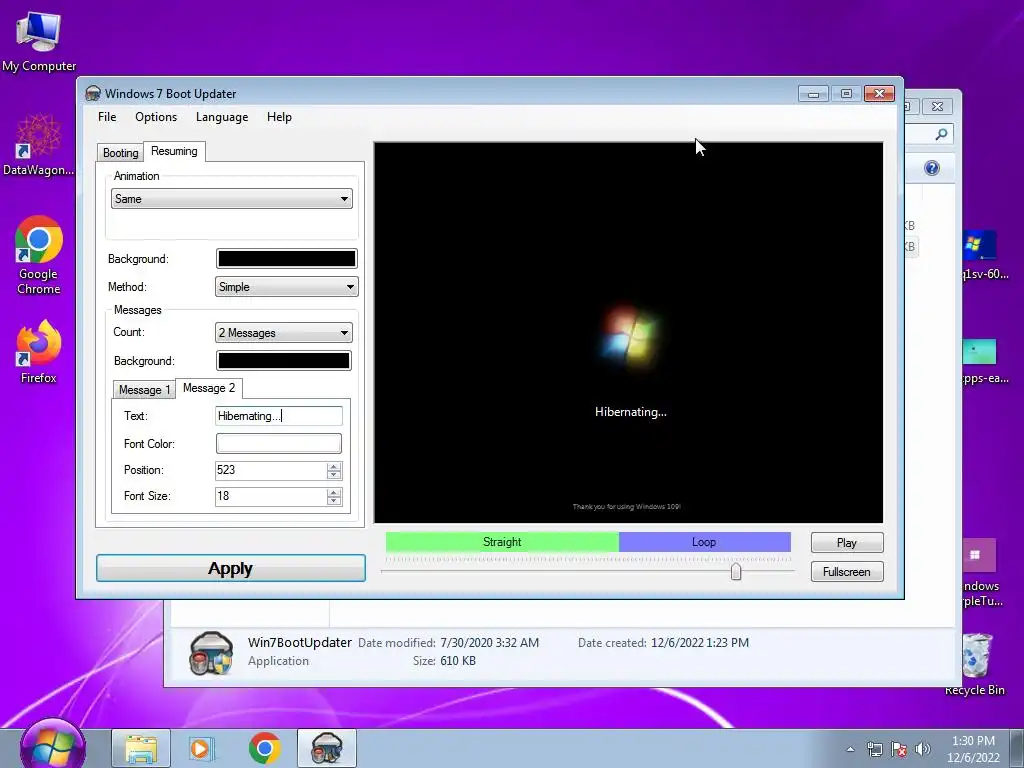Click the Play button
The width and height of the screenshot is (1024, 768).
847,543
